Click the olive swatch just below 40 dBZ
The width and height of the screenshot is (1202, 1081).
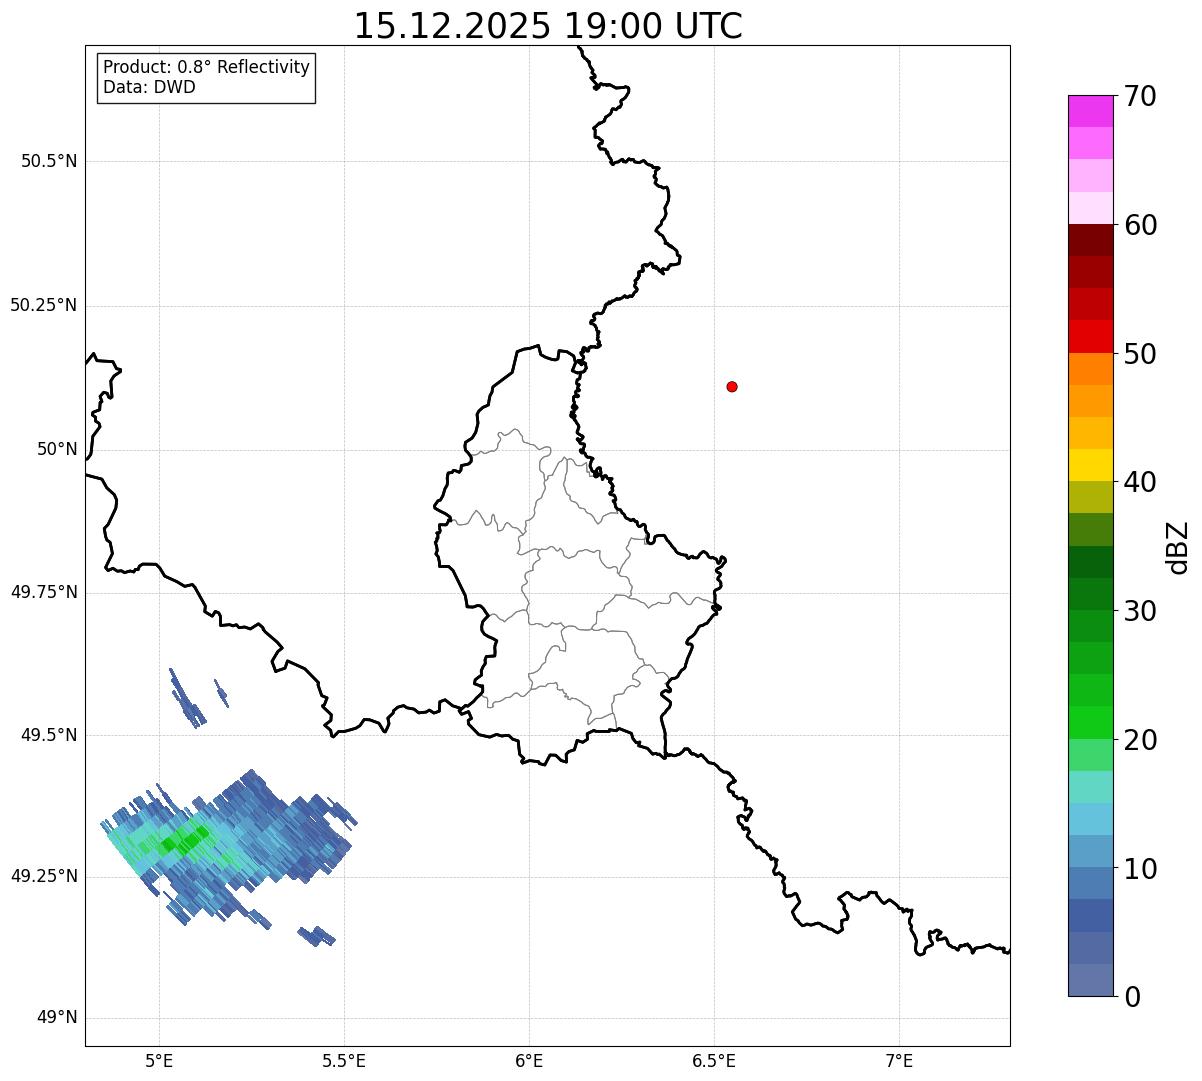(x=1090, y=497)
